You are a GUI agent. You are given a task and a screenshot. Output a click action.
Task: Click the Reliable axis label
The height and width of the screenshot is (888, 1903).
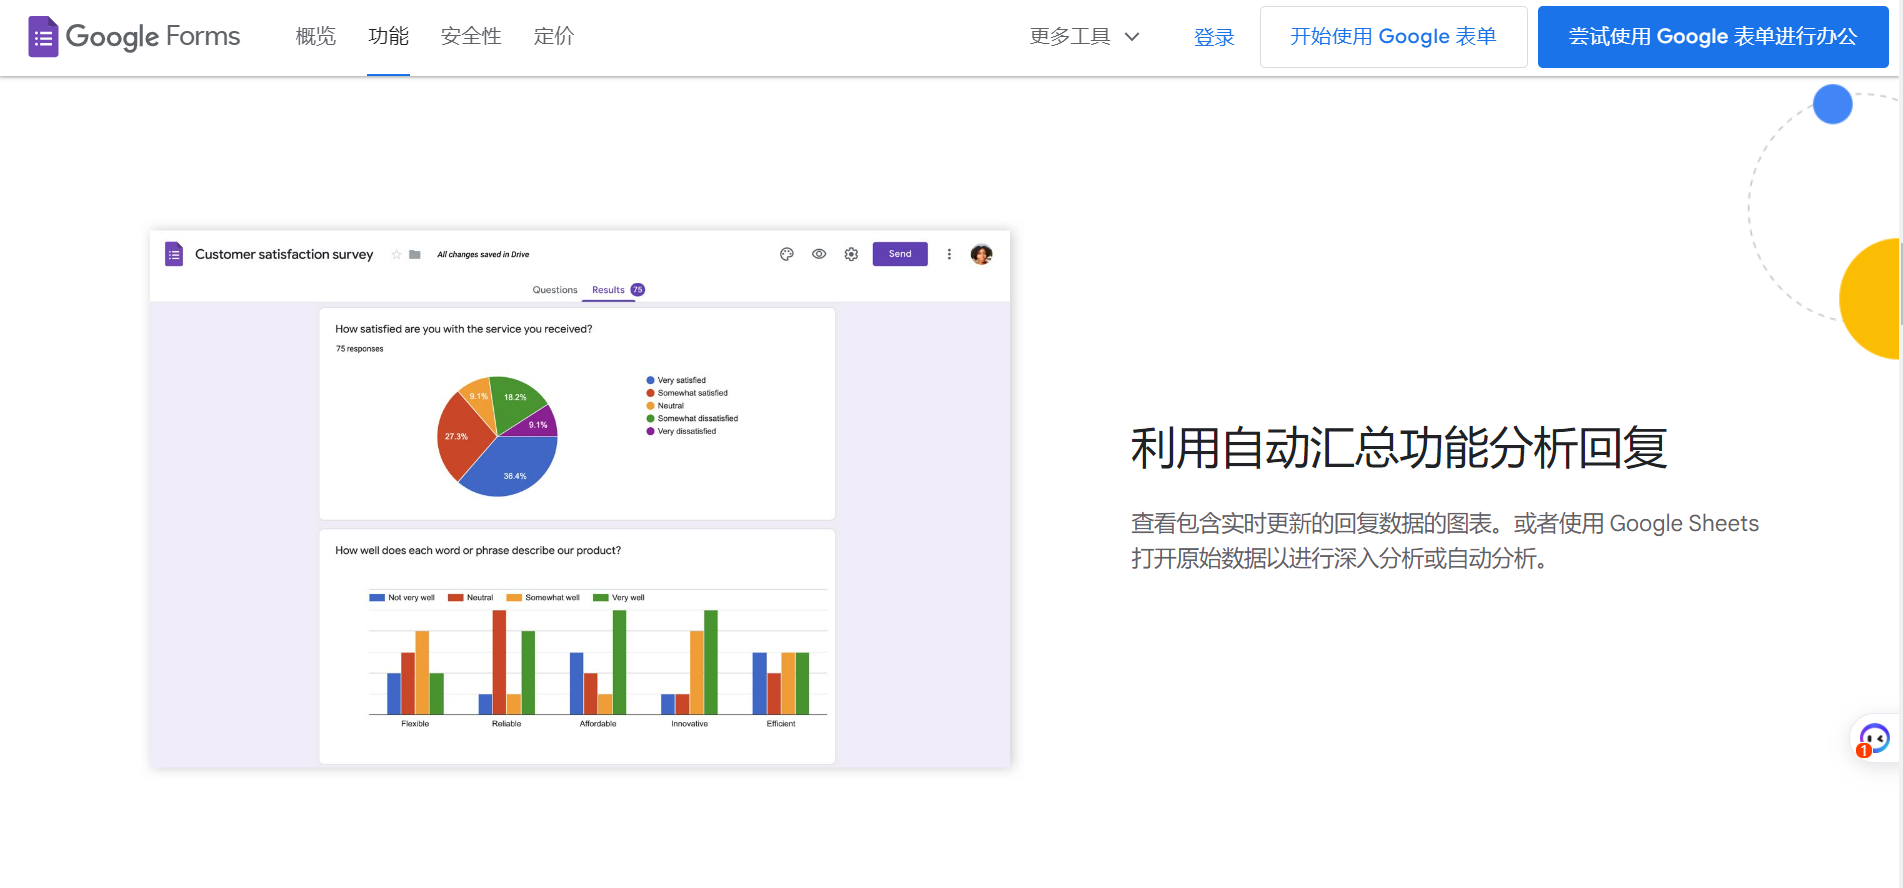(506, 724)
